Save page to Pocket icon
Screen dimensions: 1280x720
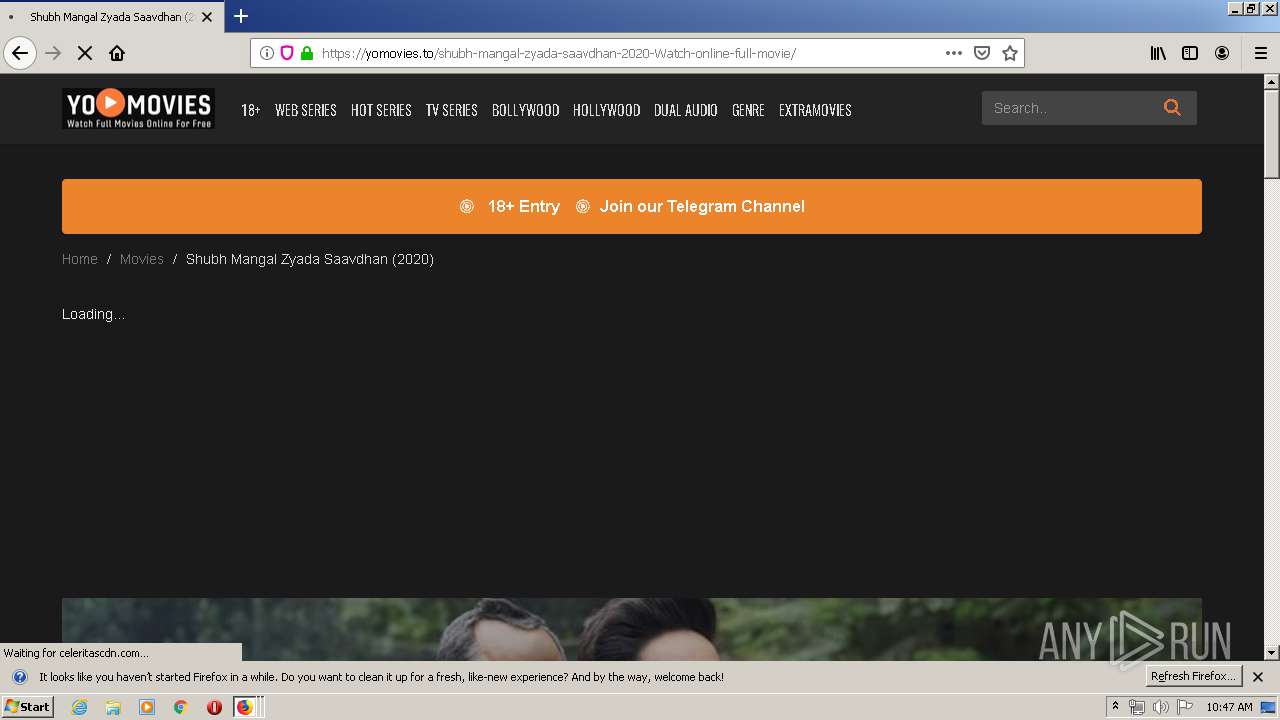982,53
